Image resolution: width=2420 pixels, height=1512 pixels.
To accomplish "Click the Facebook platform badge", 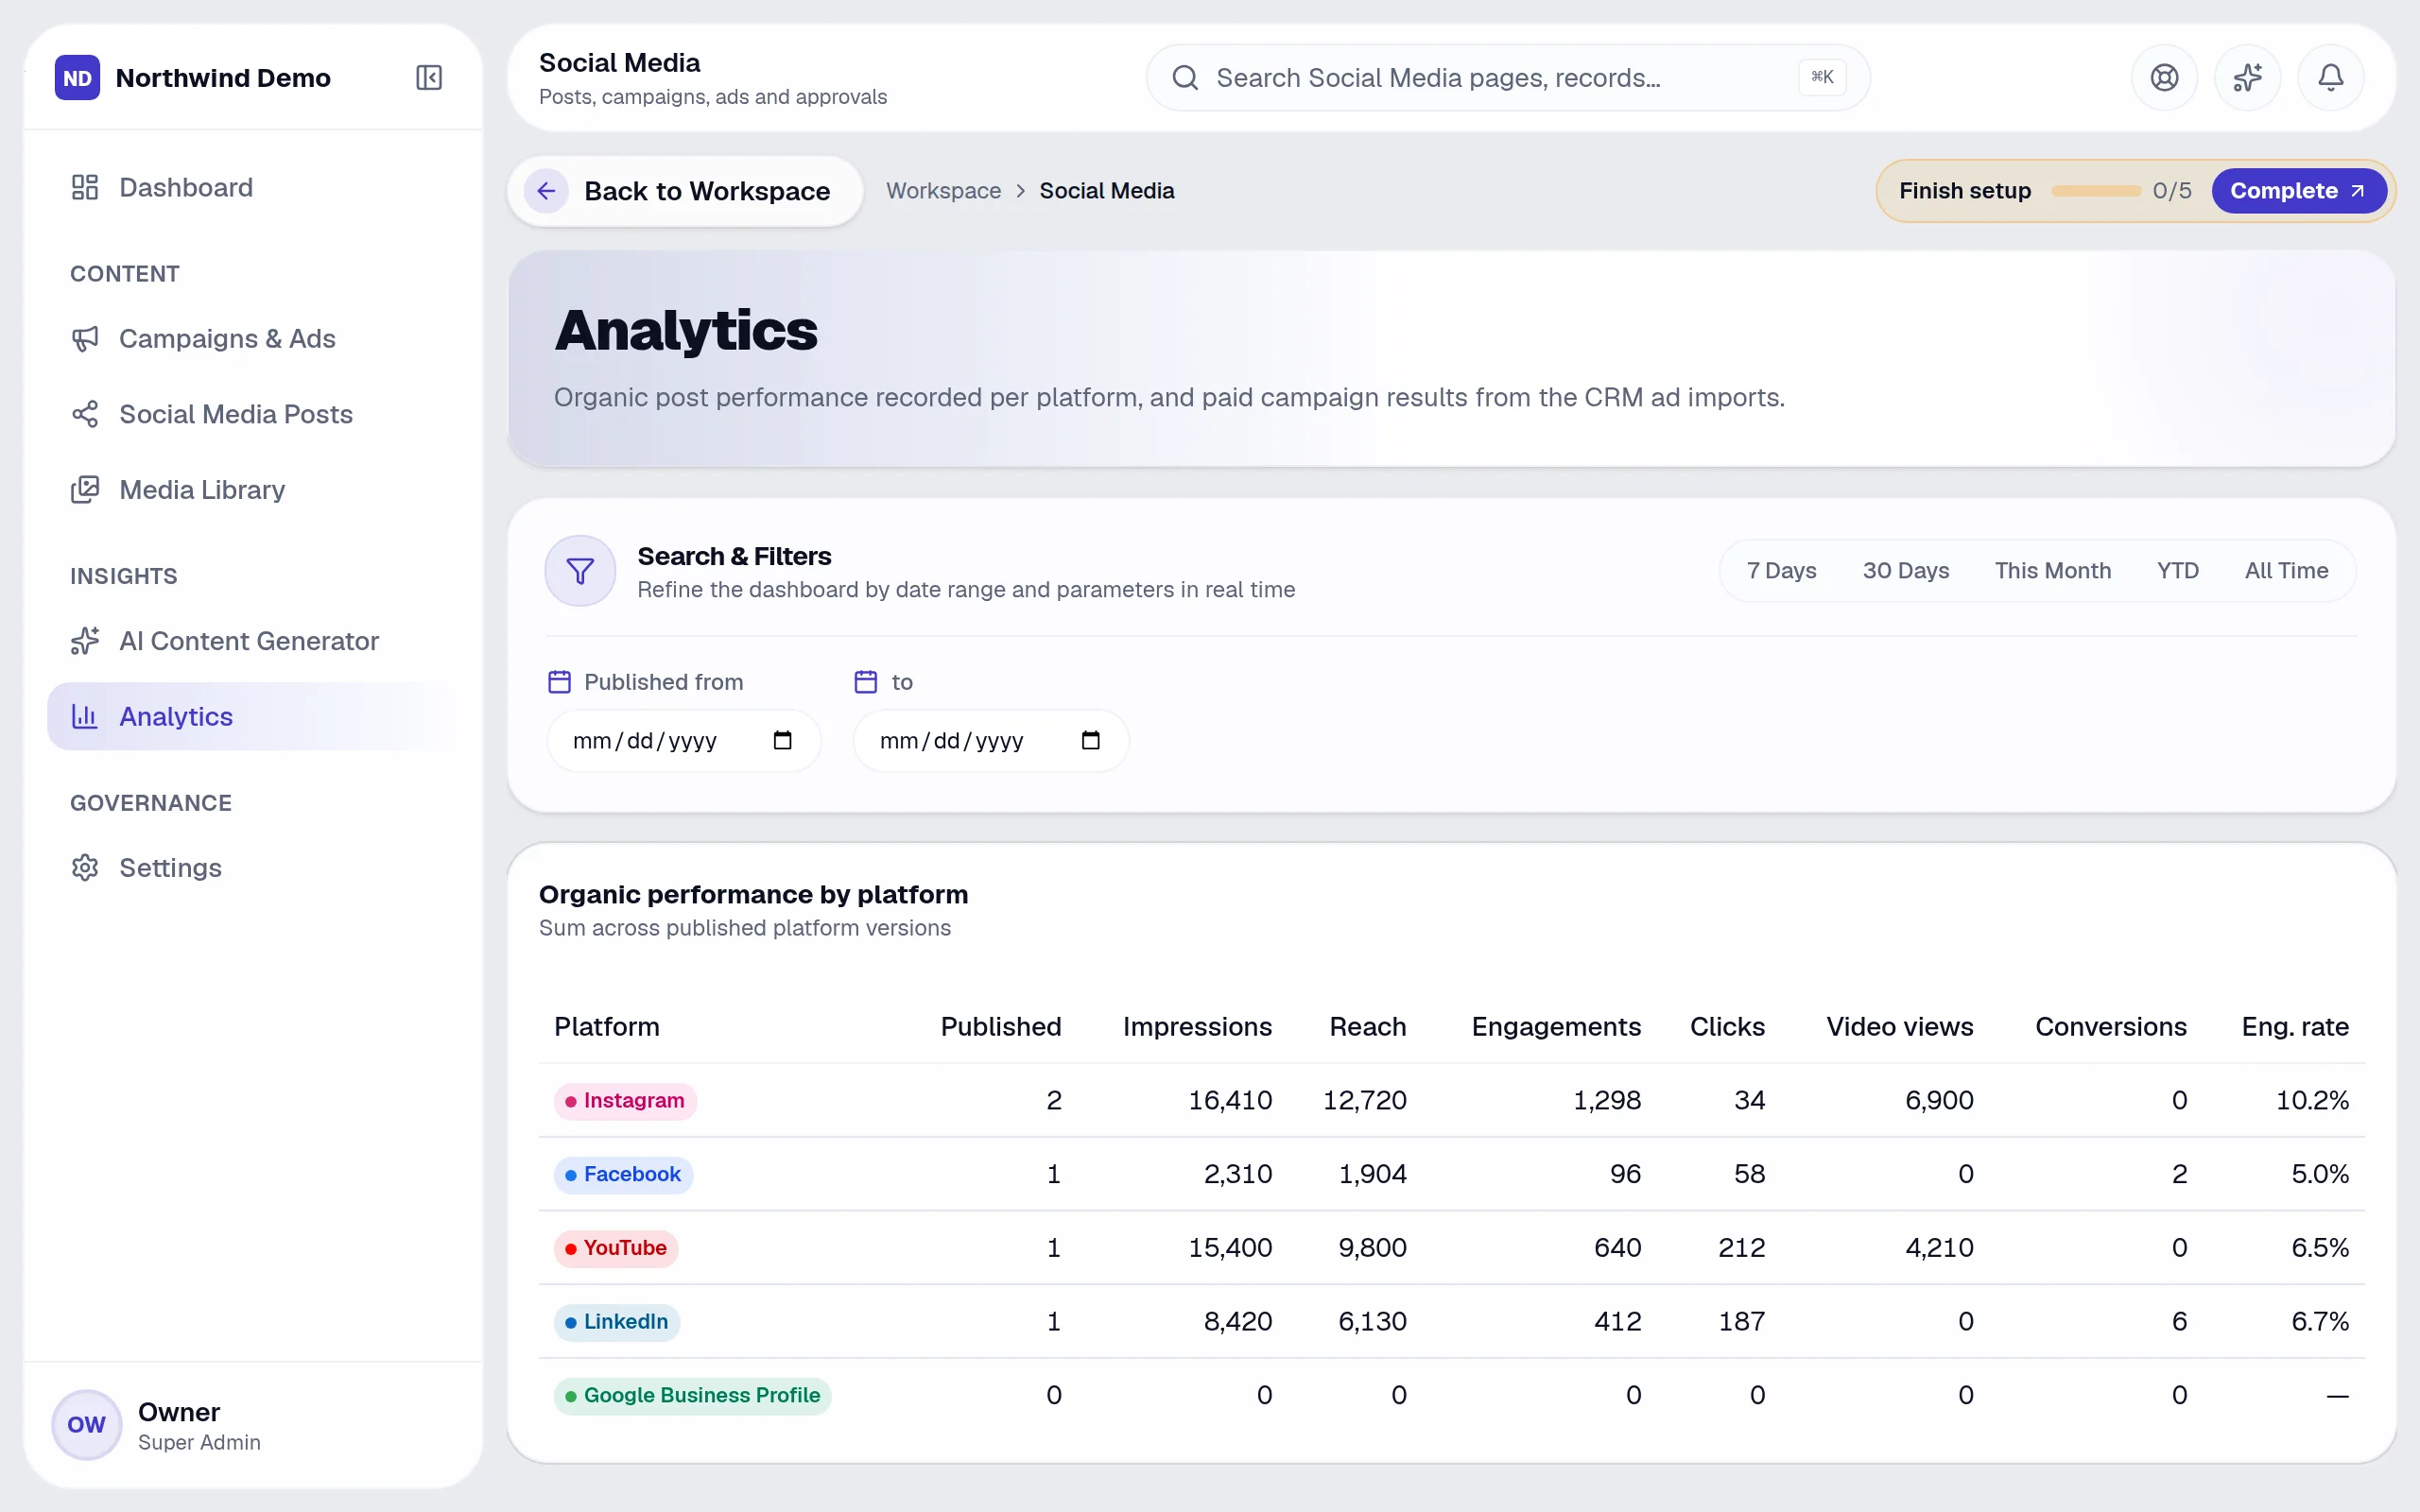I will pos(623,1174).
